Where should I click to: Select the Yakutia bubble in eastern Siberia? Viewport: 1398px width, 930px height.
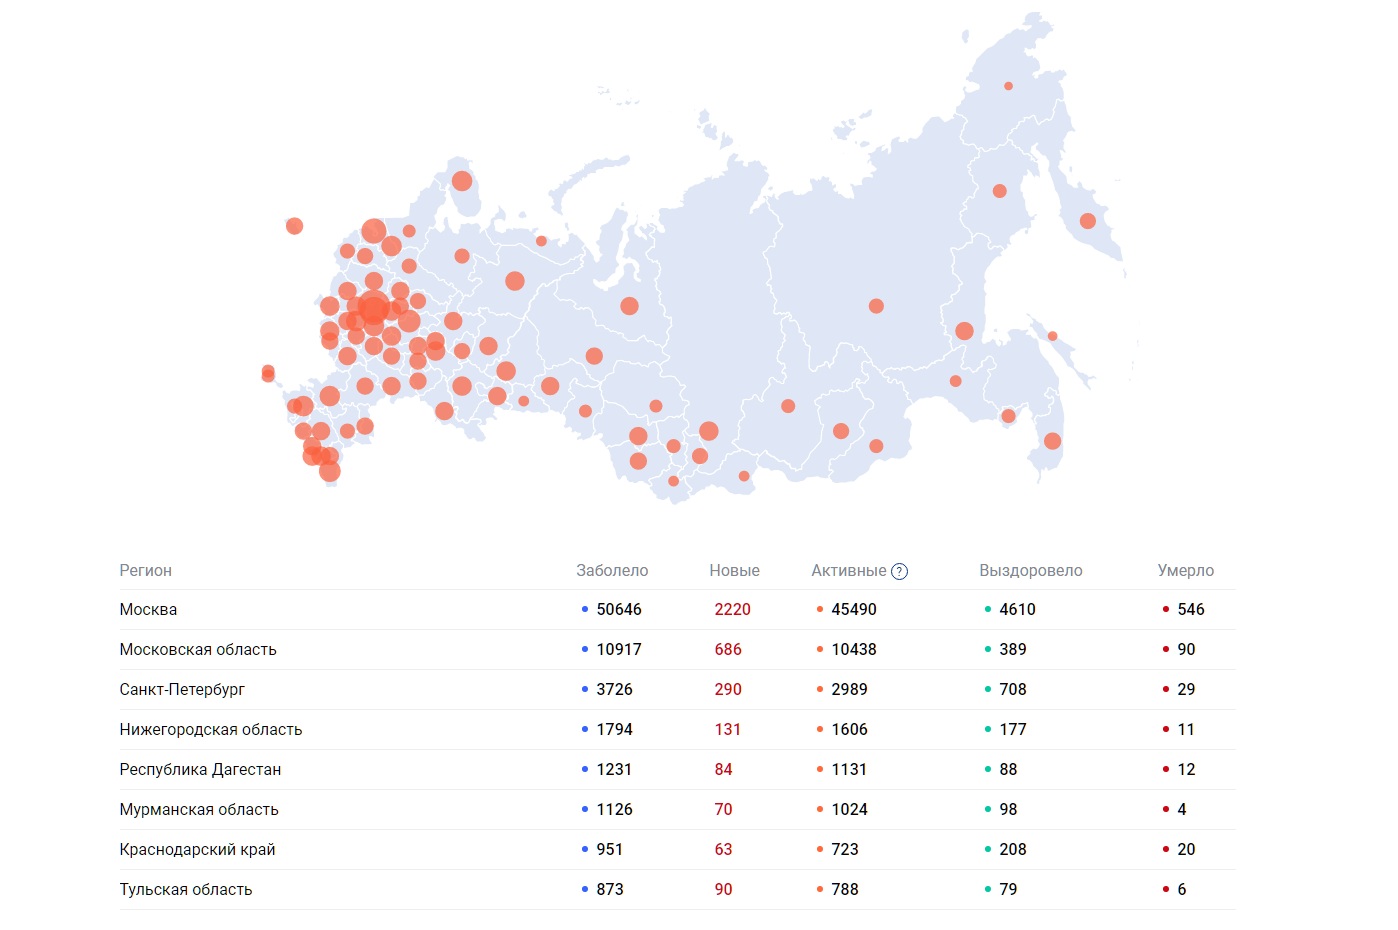click(876, 306)
